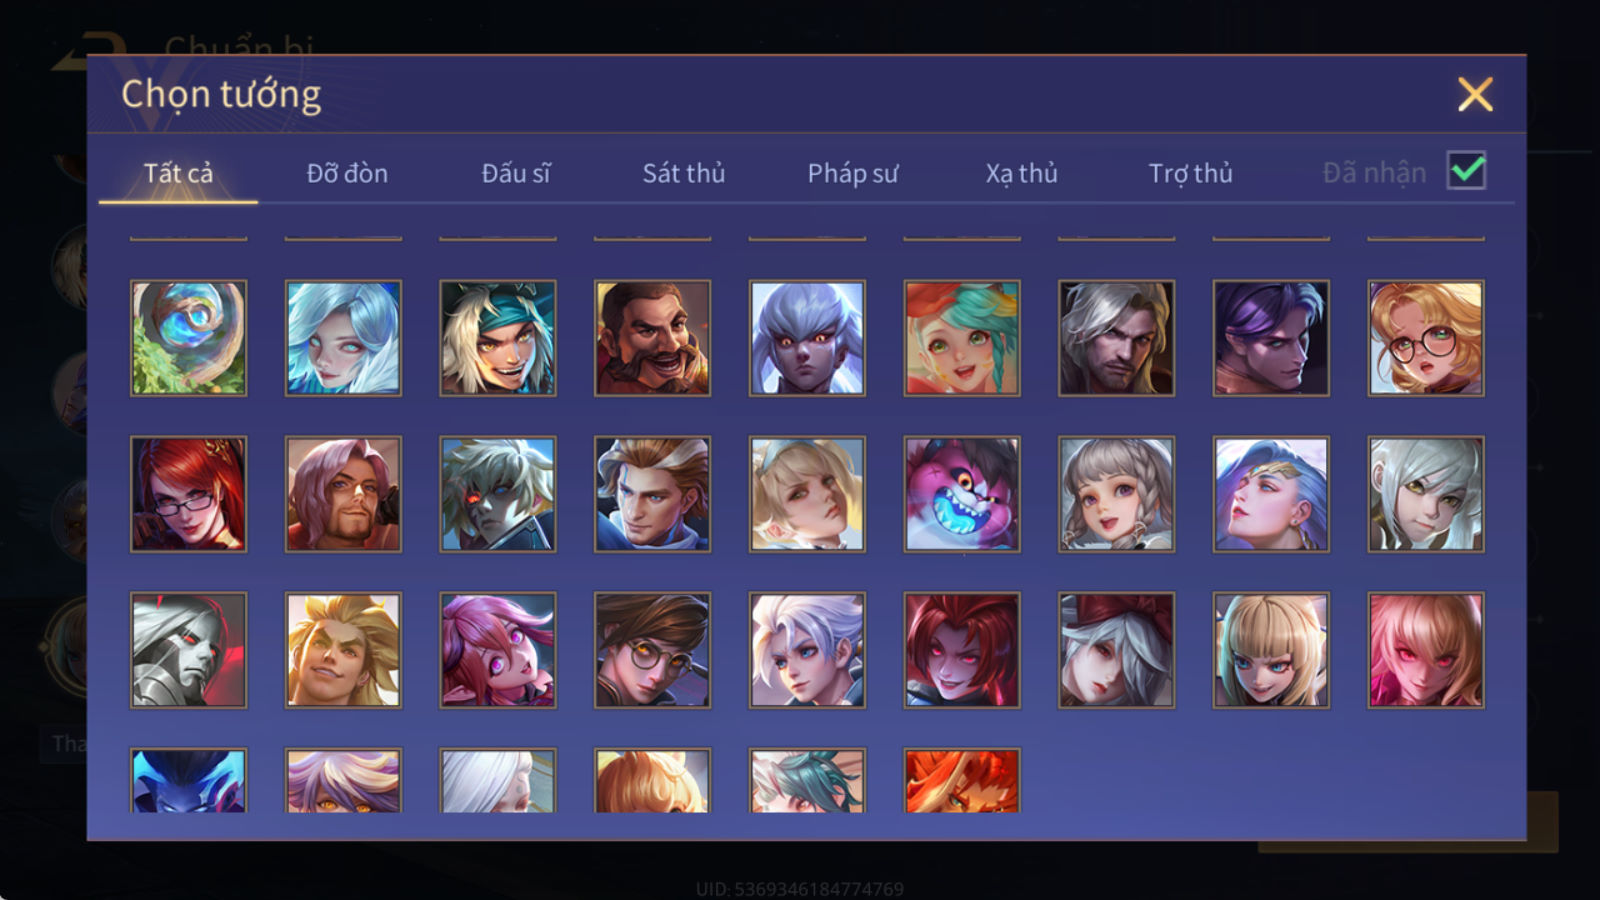The height and width of the screenshot is (900, 1600).
Task: Pick the brown-haired man wearing round glasses
Action: (x=652, y=650)
